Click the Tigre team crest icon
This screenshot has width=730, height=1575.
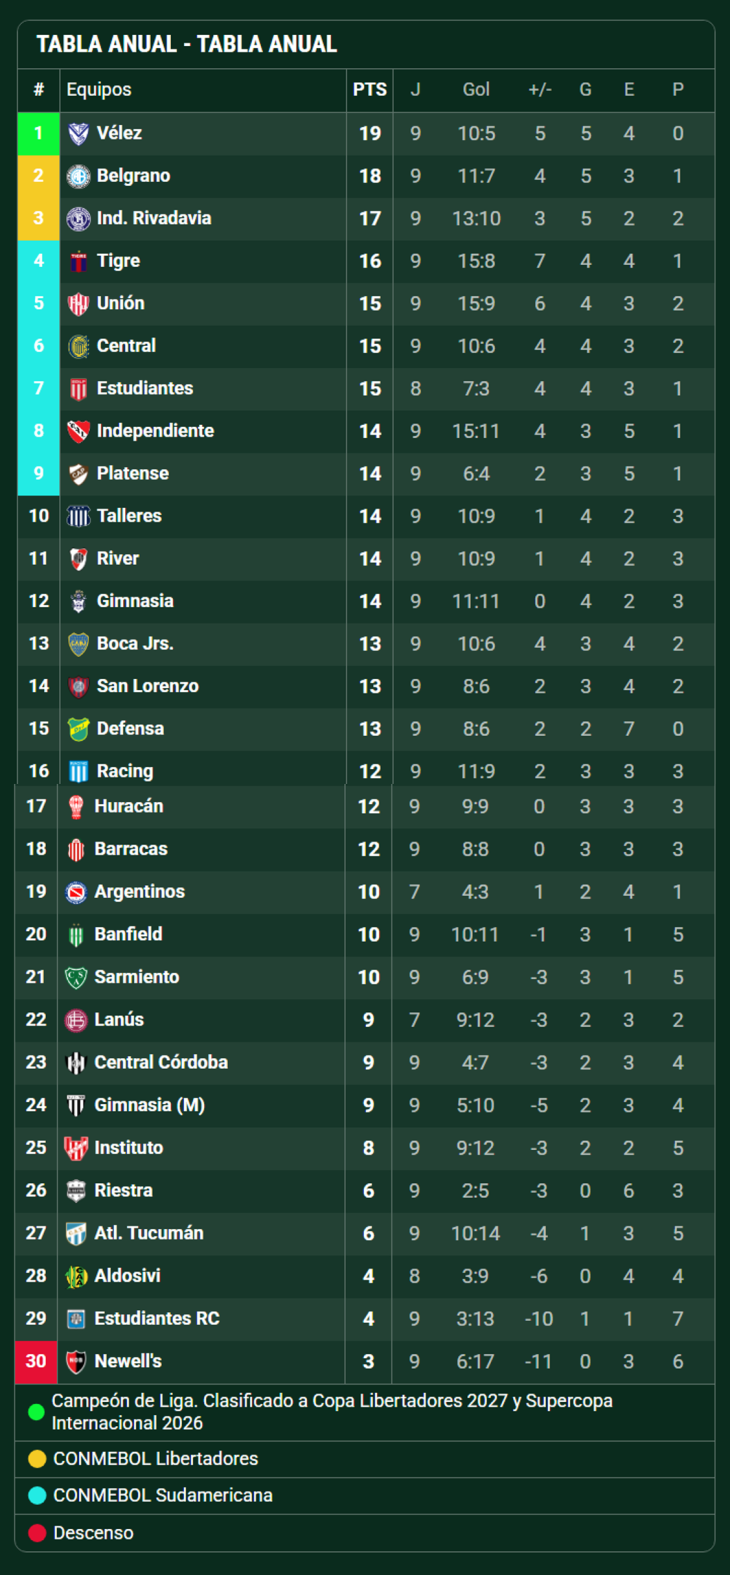[78, 261]
